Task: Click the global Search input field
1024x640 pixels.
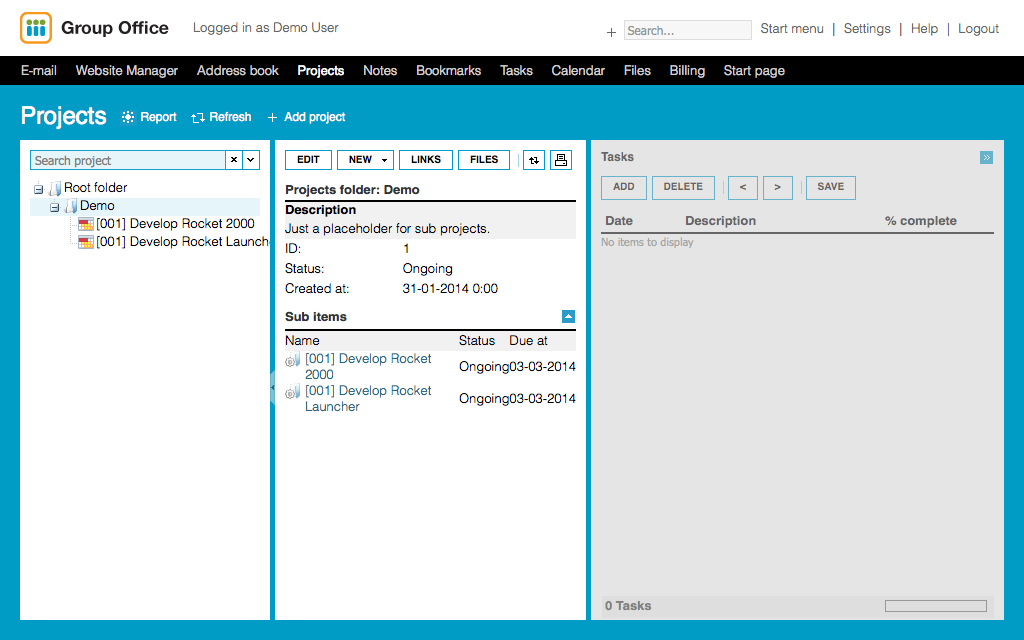Action: coord(687,30)
